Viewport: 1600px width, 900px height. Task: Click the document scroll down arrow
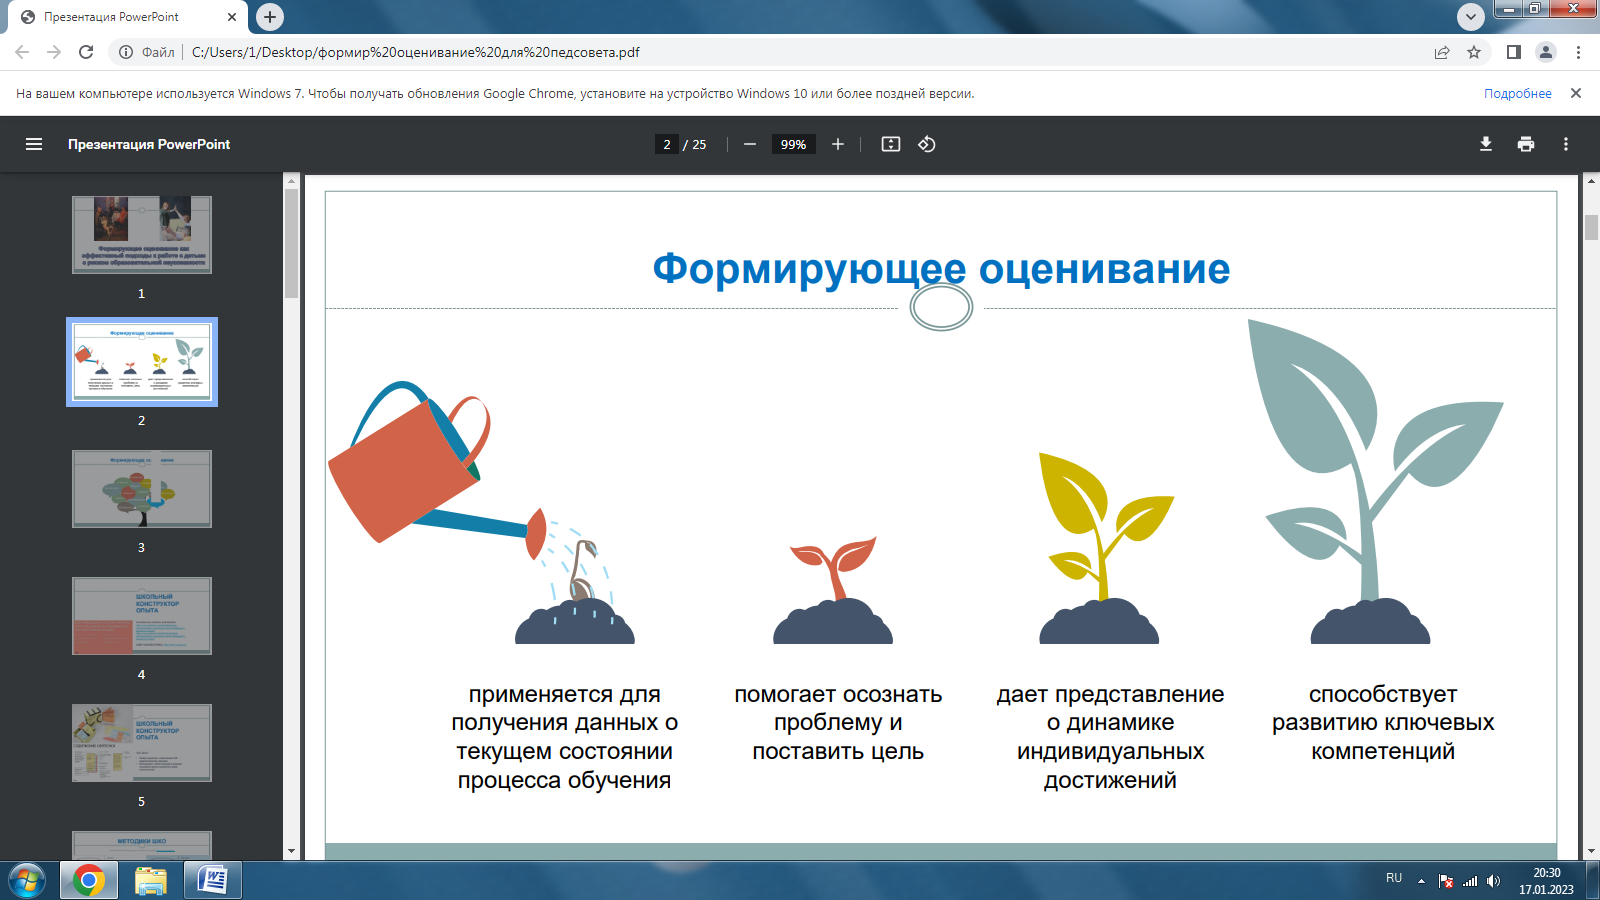(1591, 852)
